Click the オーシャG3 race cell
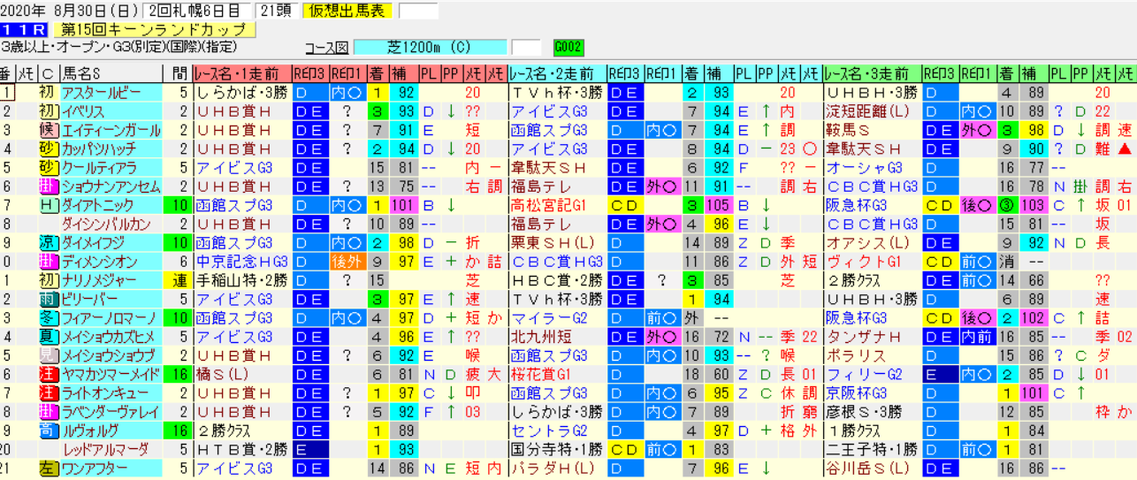The height and width of the screenshot is (480, 1137). pos(873,167)
